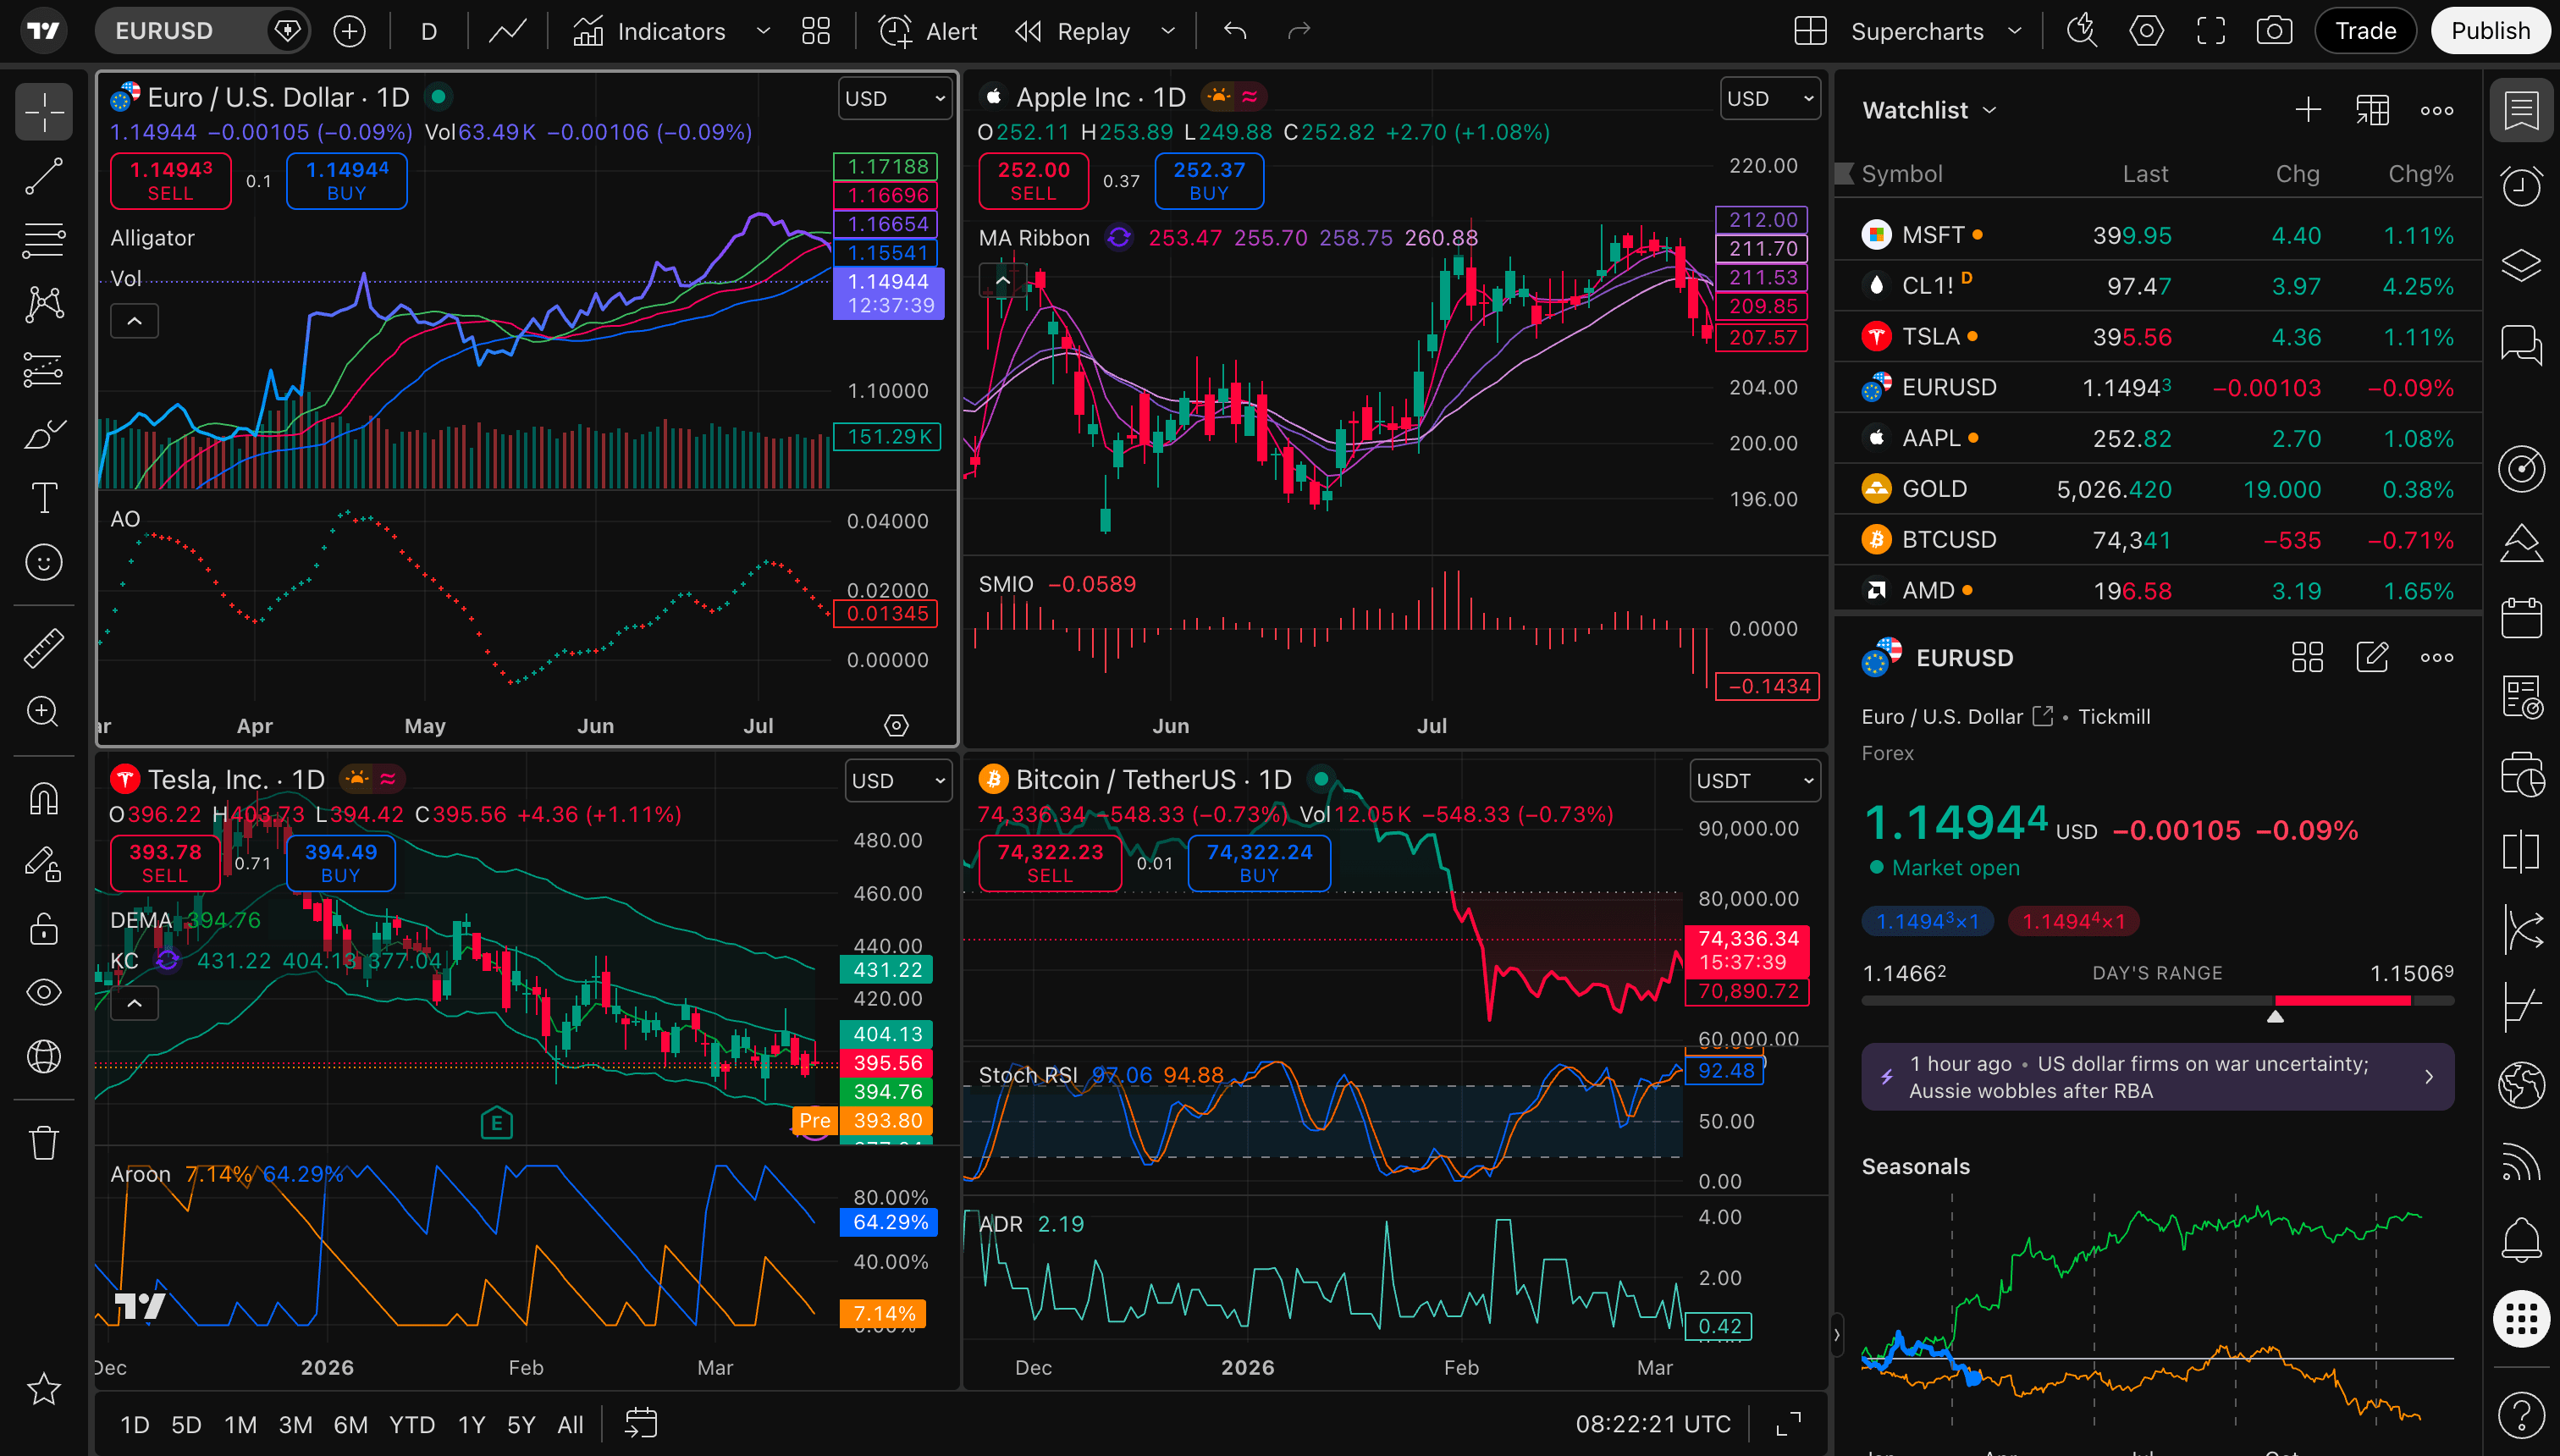Viewport: 2560px width, 1456px height.
Task: Undo the last chart action
Action: coord(1234,30)
